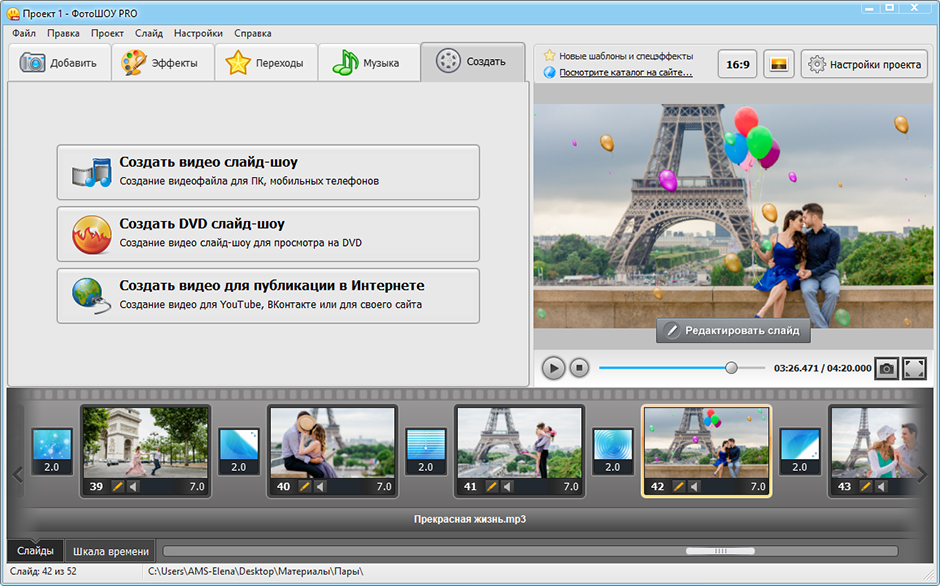The image size is (940, 586).
Task: Click the transition between slides 39 and 40
Action: click(x=239, y=451)
